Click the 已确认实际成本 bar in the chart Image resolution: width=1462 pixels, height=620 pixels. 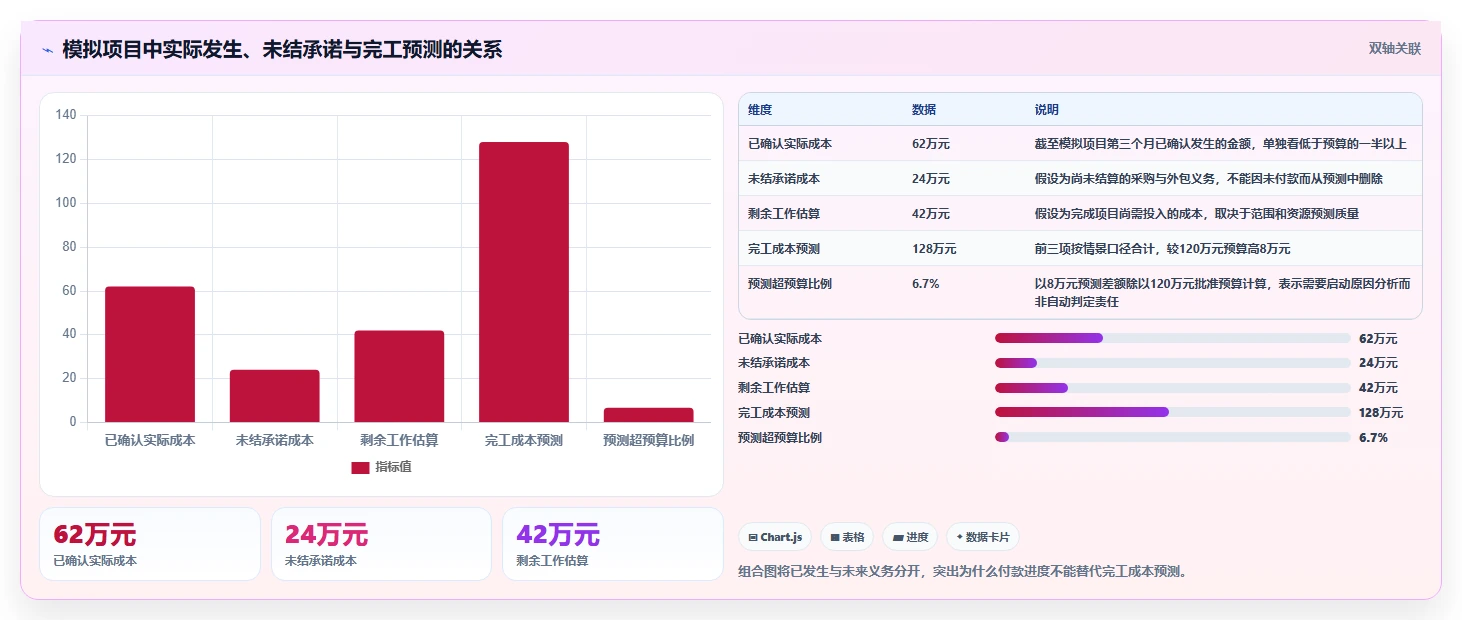click(150, 354)
